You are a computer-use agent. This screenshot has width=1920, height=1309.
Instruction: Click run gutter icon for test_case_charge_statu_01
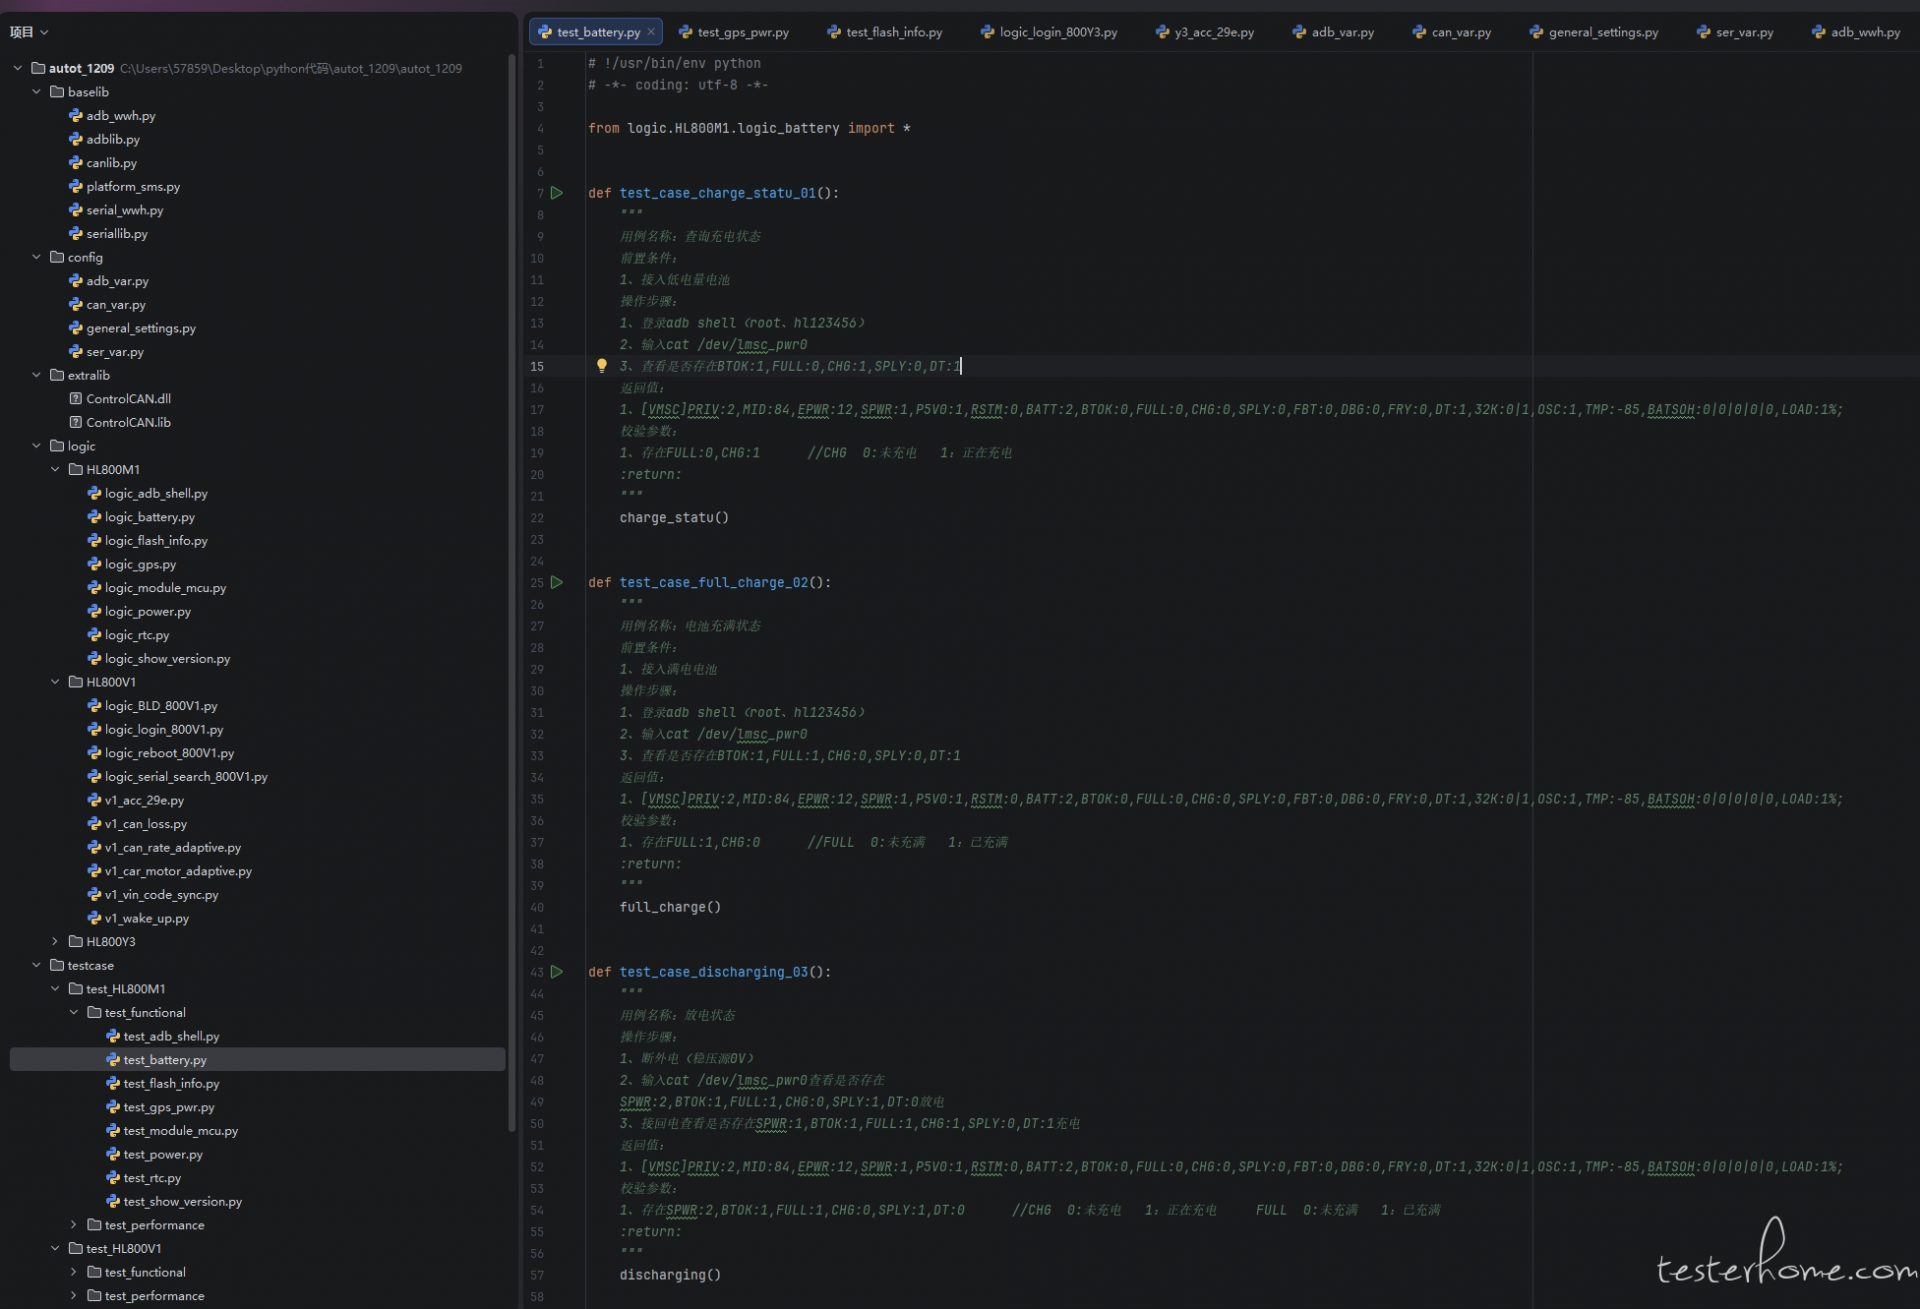(557, 193)
